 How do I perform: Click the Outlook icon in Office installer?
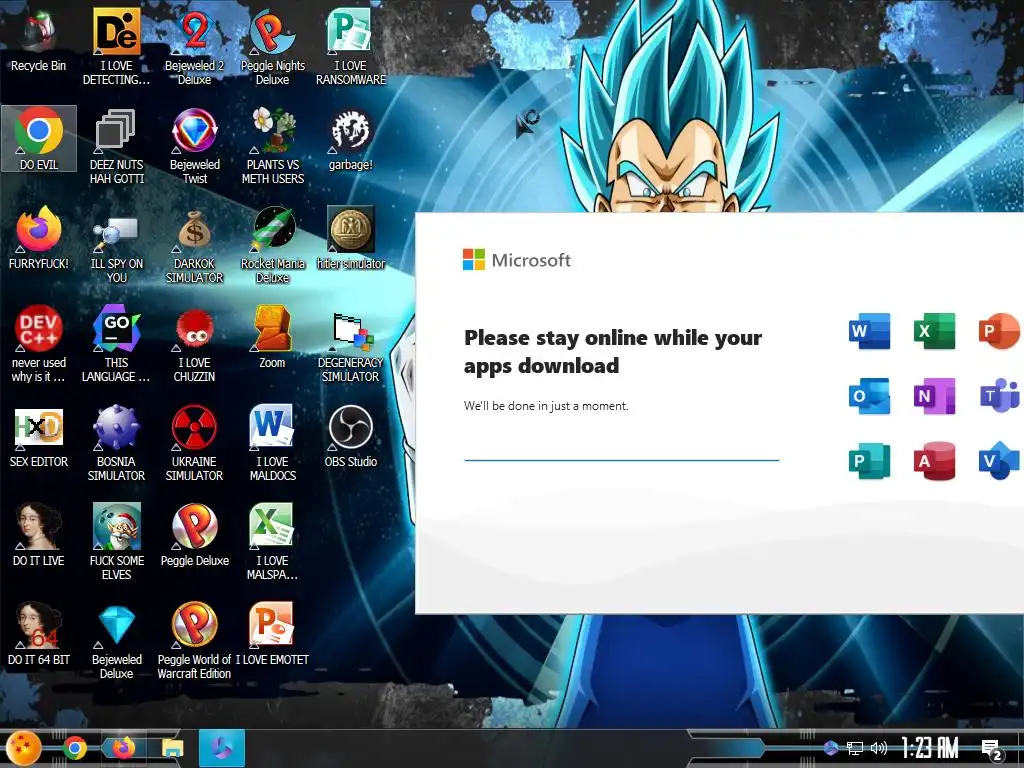click(x=869, y=396)
